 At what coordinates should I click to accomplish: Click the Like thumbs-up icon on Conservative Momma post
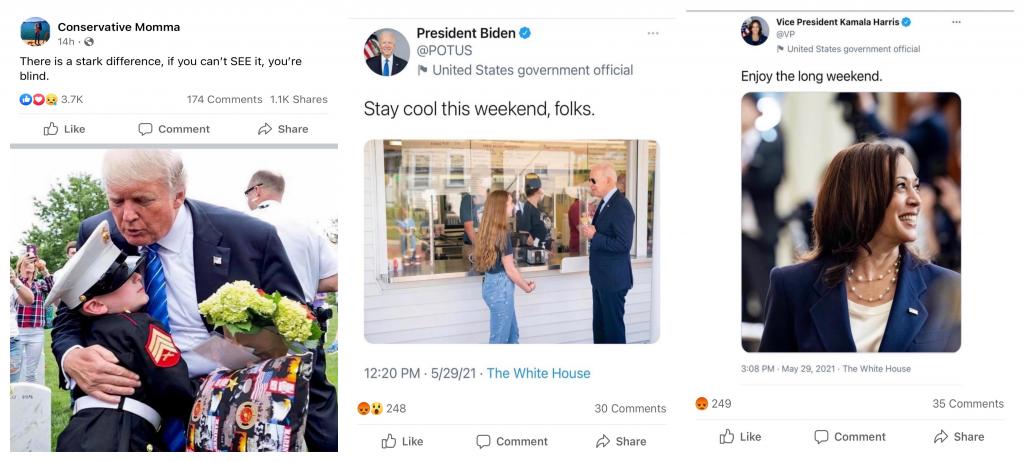coord(52,129)
